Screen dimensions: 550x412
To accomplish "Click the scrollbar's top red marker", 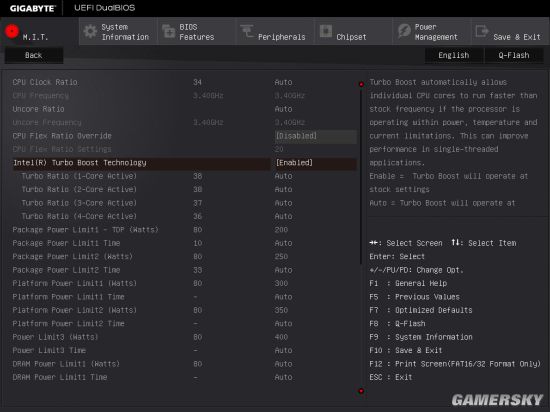I will [361, 84].
